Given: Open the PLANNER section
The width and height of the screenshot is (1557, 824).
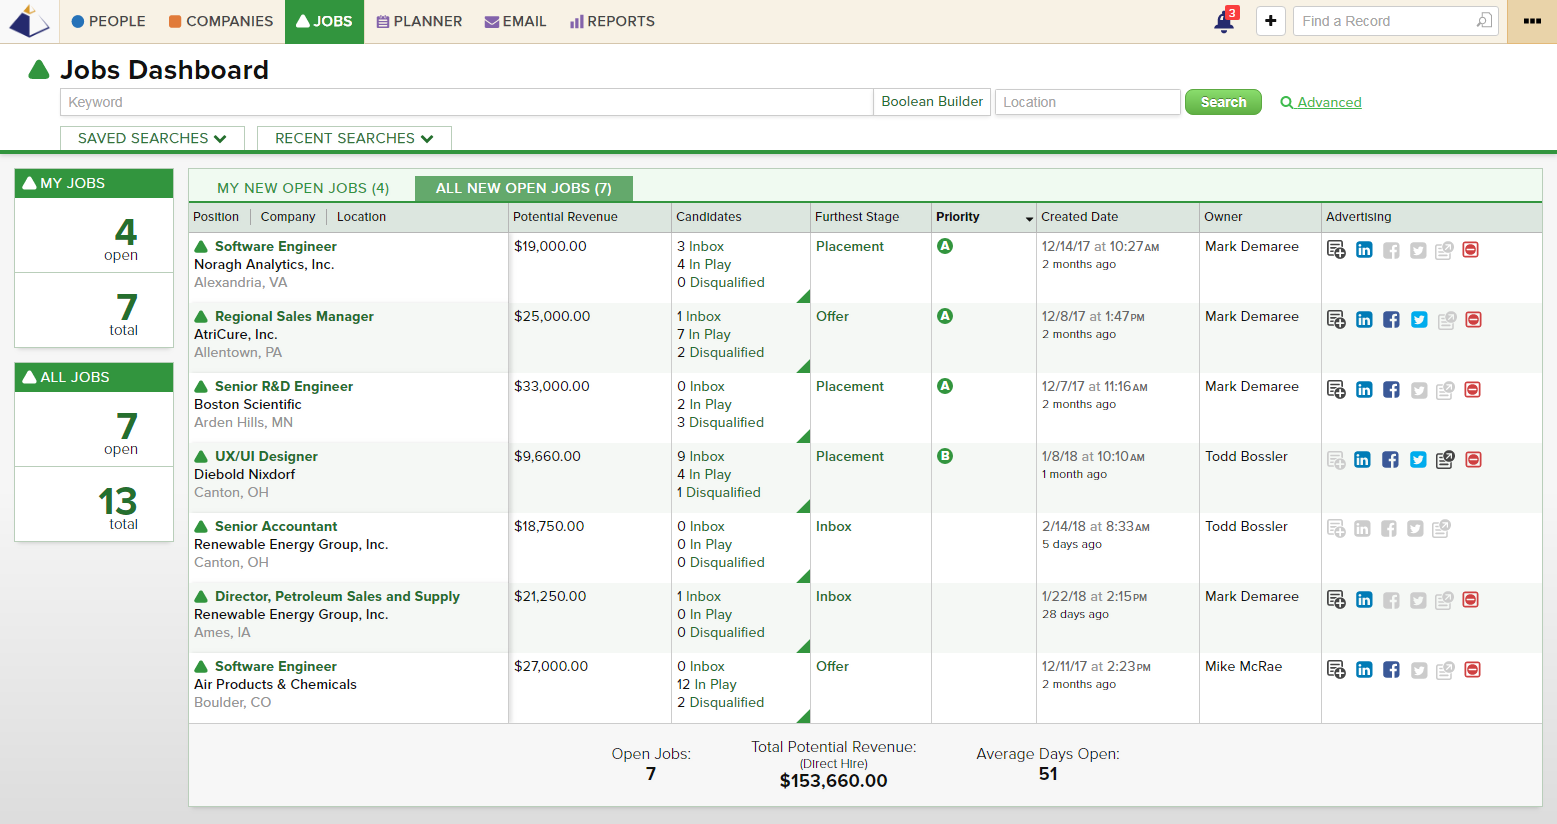Looking at the screenshot, I should (419, 20).
